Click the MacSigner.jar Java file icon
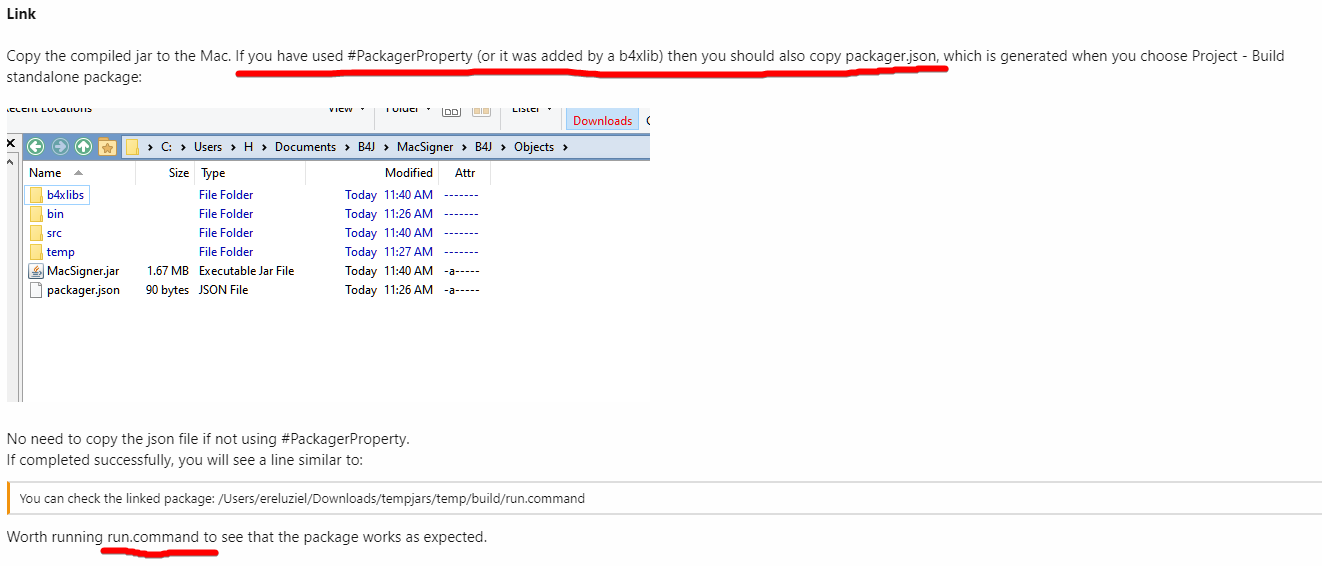Screen dimensions: 1322x566 36,271
